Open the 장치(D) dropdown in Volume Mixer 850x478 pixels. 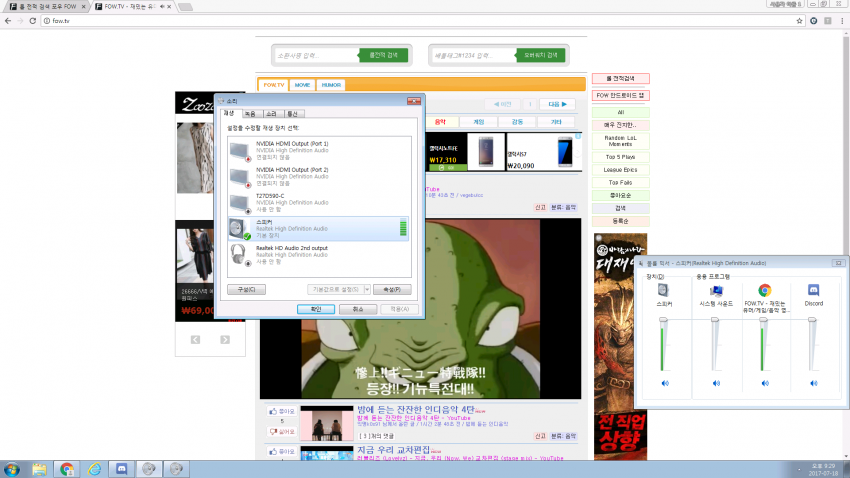click(655, 277)
